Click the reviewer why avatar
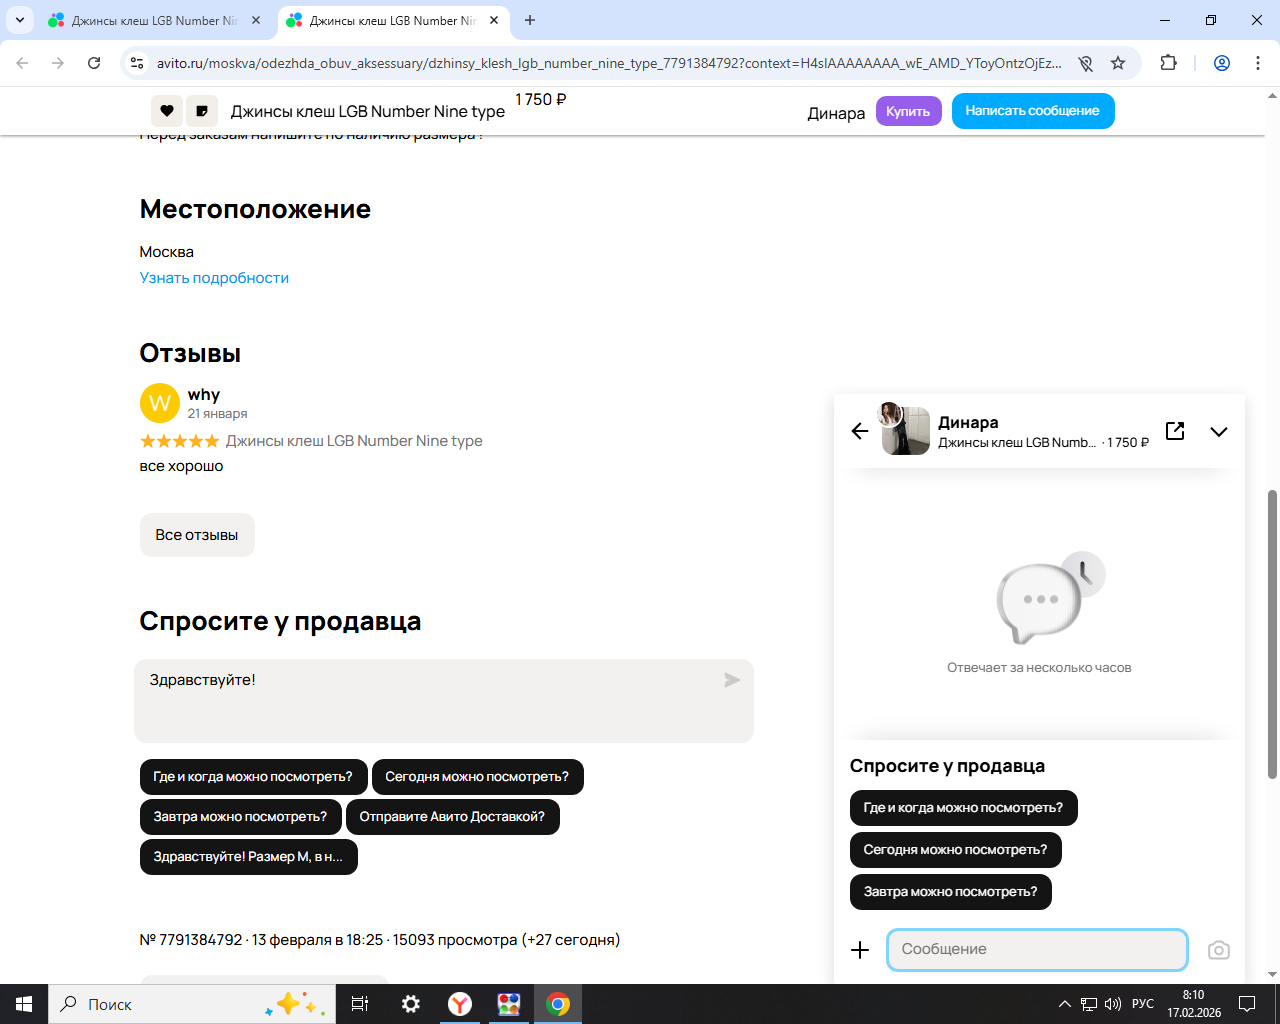1280x1024 pixels. click(160, 403)
